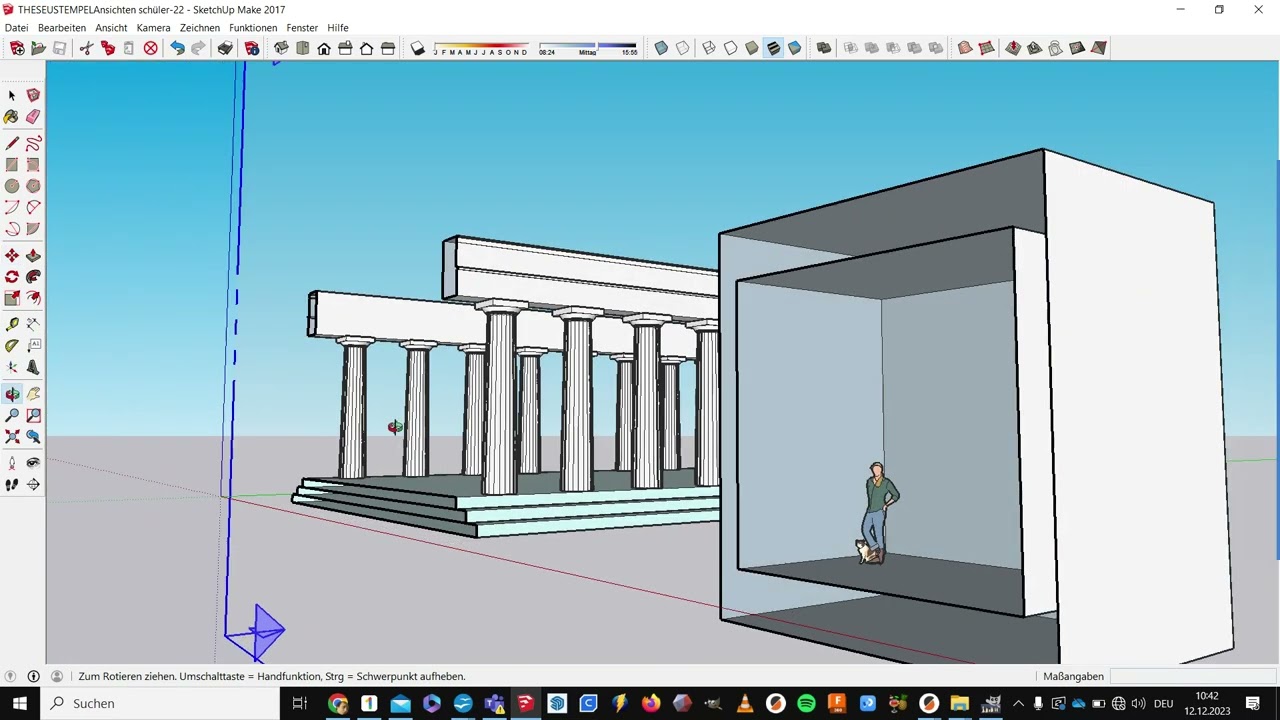
Task: Open the Zeichnen menu
Action: click(200, 28)
